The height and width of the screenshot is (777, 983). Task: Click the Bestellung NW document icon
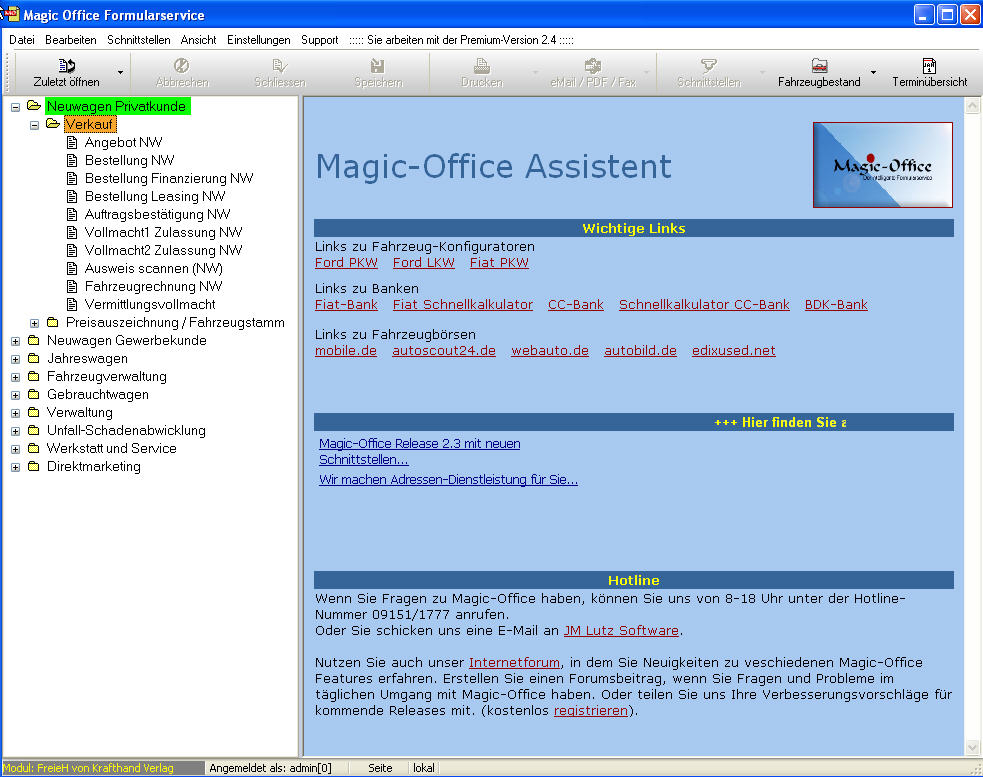[72, 161]
